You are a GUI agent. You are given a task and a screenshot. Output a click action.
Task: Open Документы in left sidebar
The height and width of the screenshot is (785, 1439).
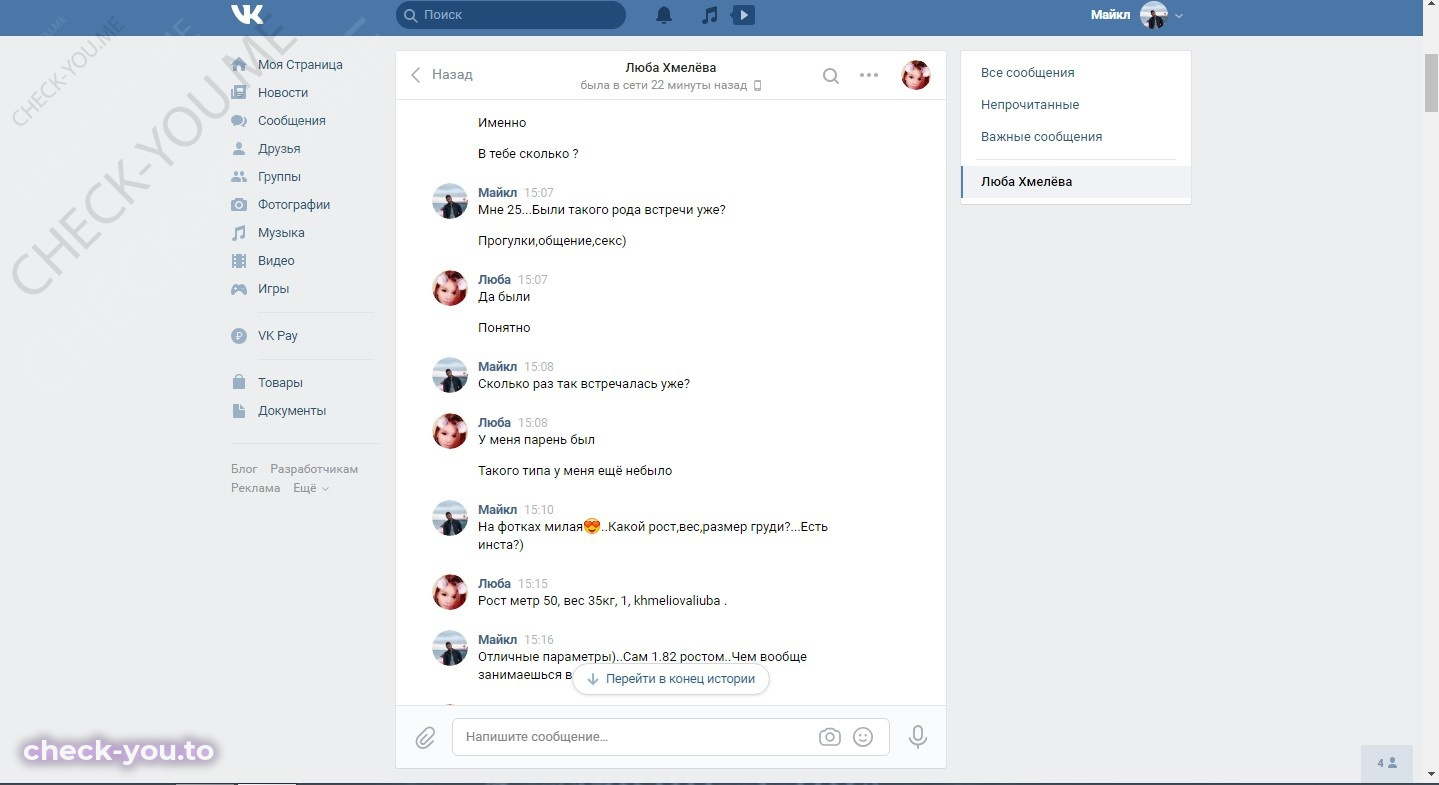pos(292,411)
